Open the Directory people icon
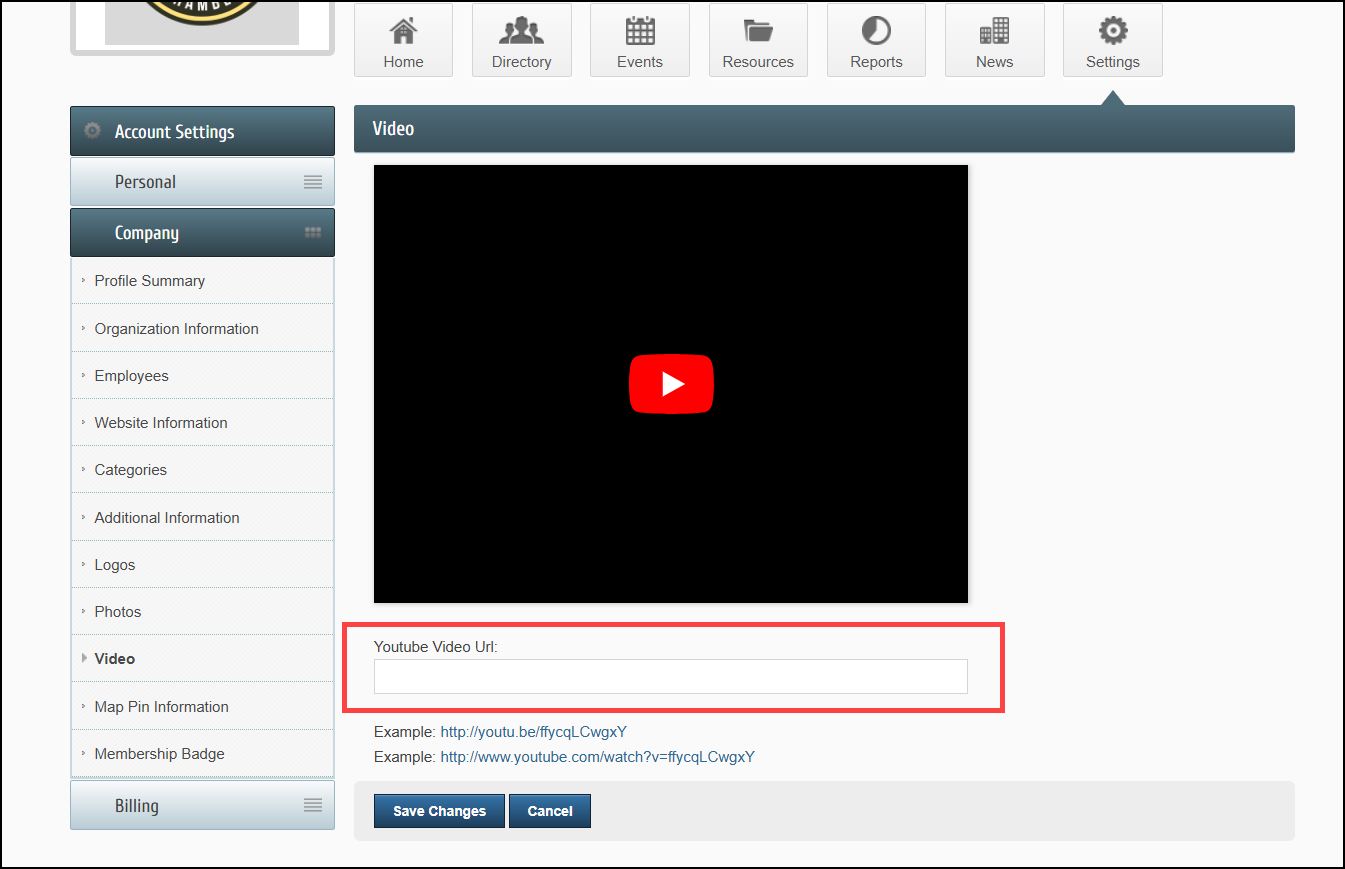 [x=521, y=32]
